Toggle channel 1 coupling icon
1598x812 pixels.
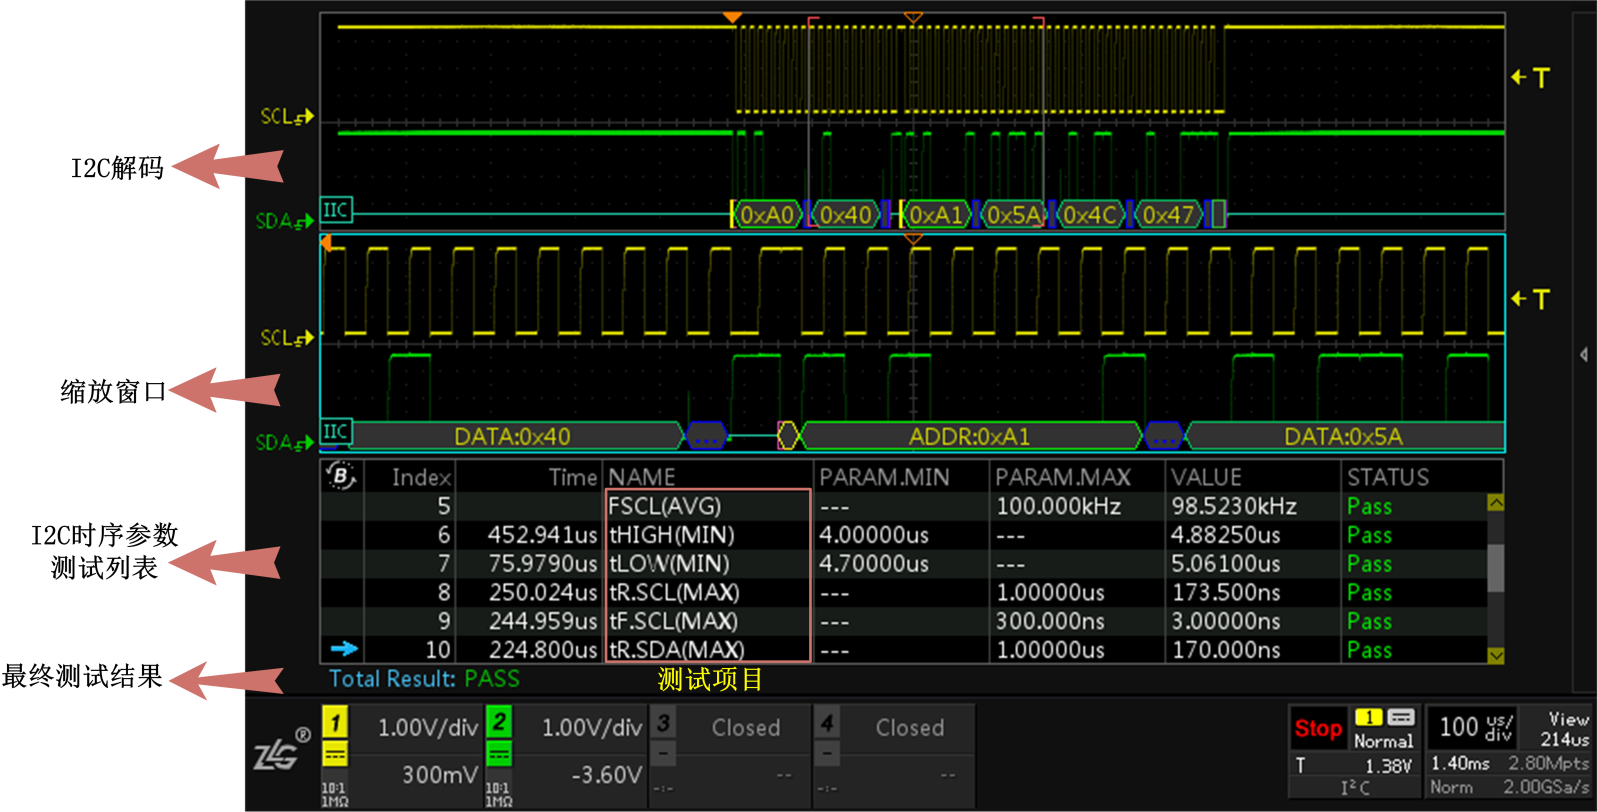tap(335, 754)
